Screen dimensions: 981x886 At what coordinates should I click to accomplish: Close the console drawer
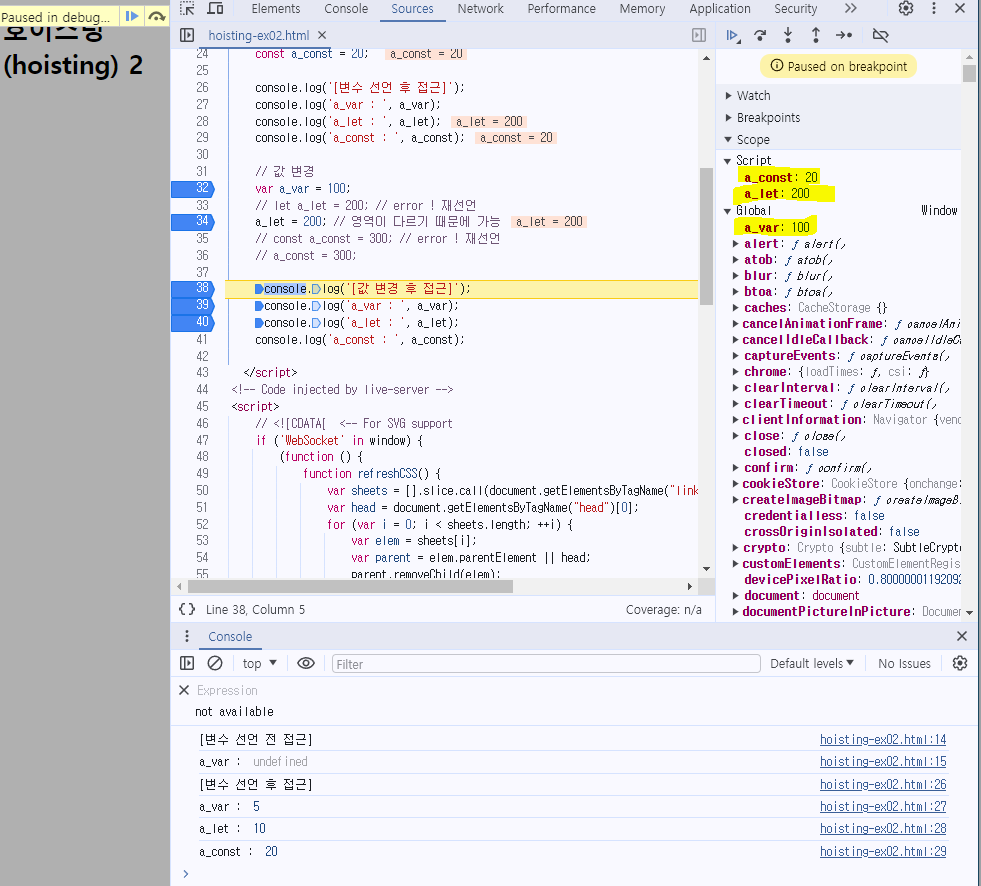click(962, 636)
